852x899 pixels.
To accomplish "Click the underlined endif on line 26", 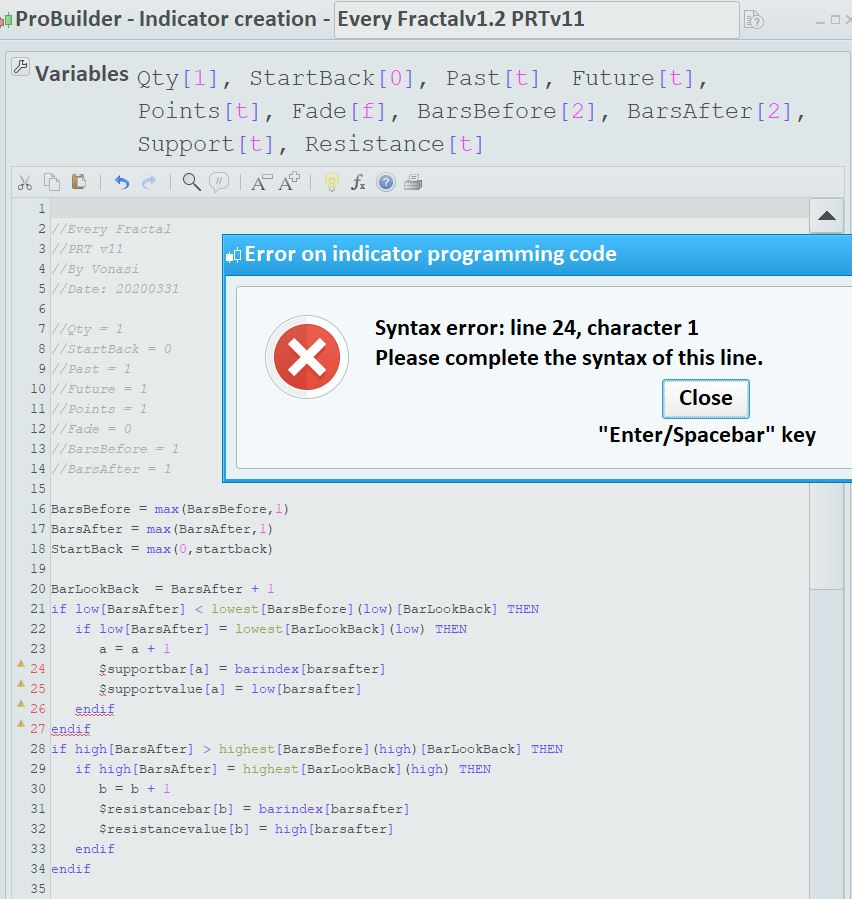I will click(x=95, y=709).
